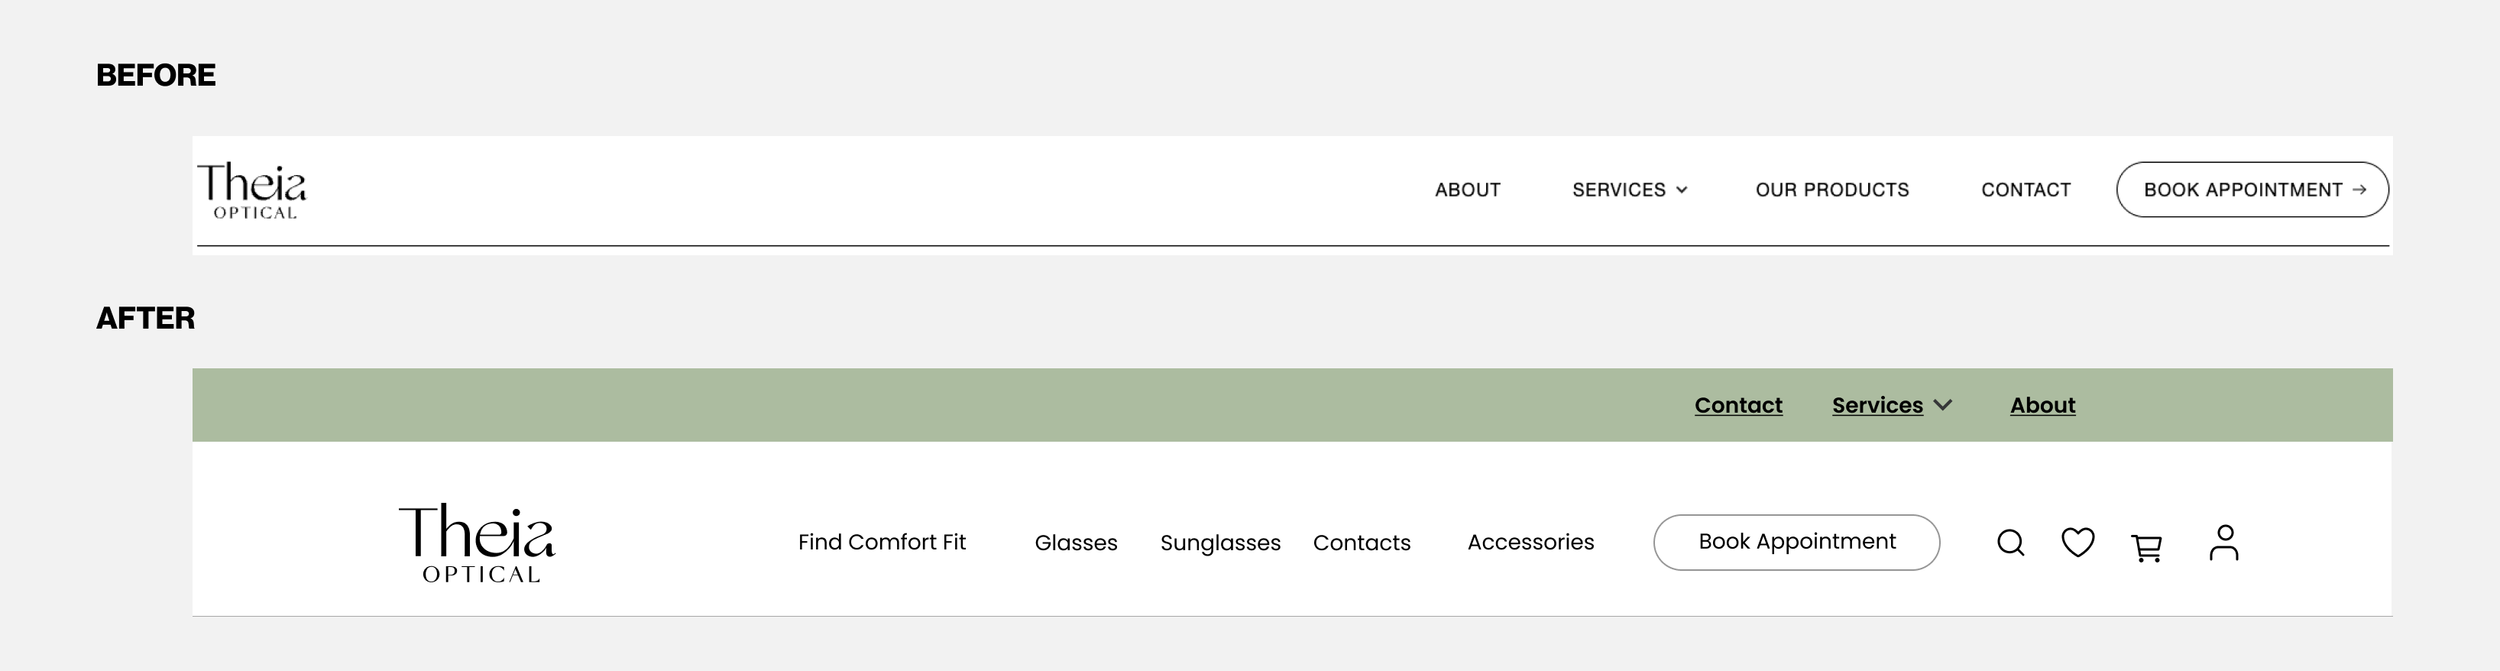This screenshot has height=671, width=2500.
Task: Select OUR PRODUCTS menu item
Action: point(1832,190)
